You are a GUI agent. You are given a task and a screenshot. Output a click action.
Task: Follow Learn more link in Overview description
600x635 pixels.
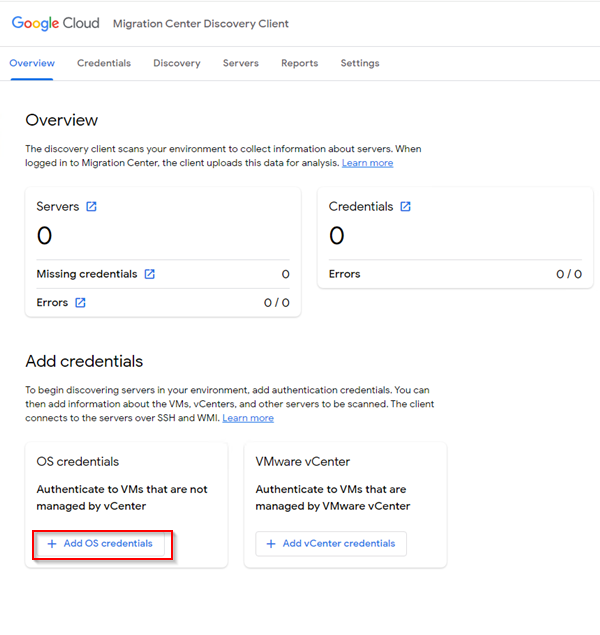(368, 163)
